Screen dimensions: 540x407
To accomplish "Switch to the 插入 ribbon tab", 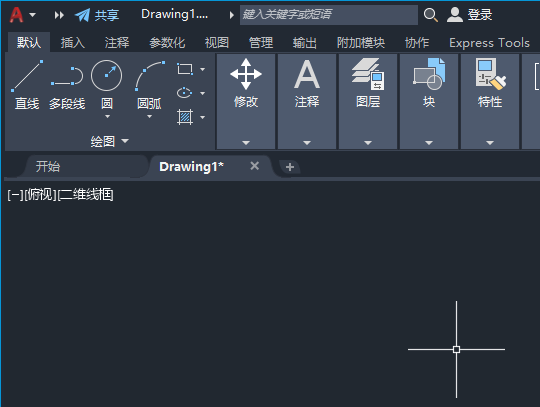I will [x=73, y=43].
